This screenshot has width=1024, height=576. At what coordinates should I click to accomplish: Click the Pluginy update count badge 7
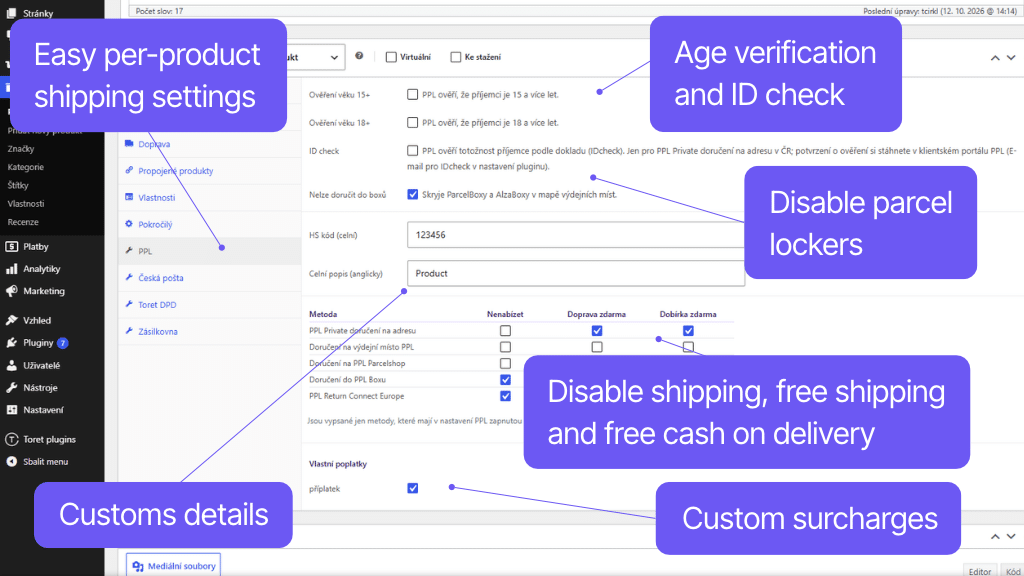[x=63, y=343]
